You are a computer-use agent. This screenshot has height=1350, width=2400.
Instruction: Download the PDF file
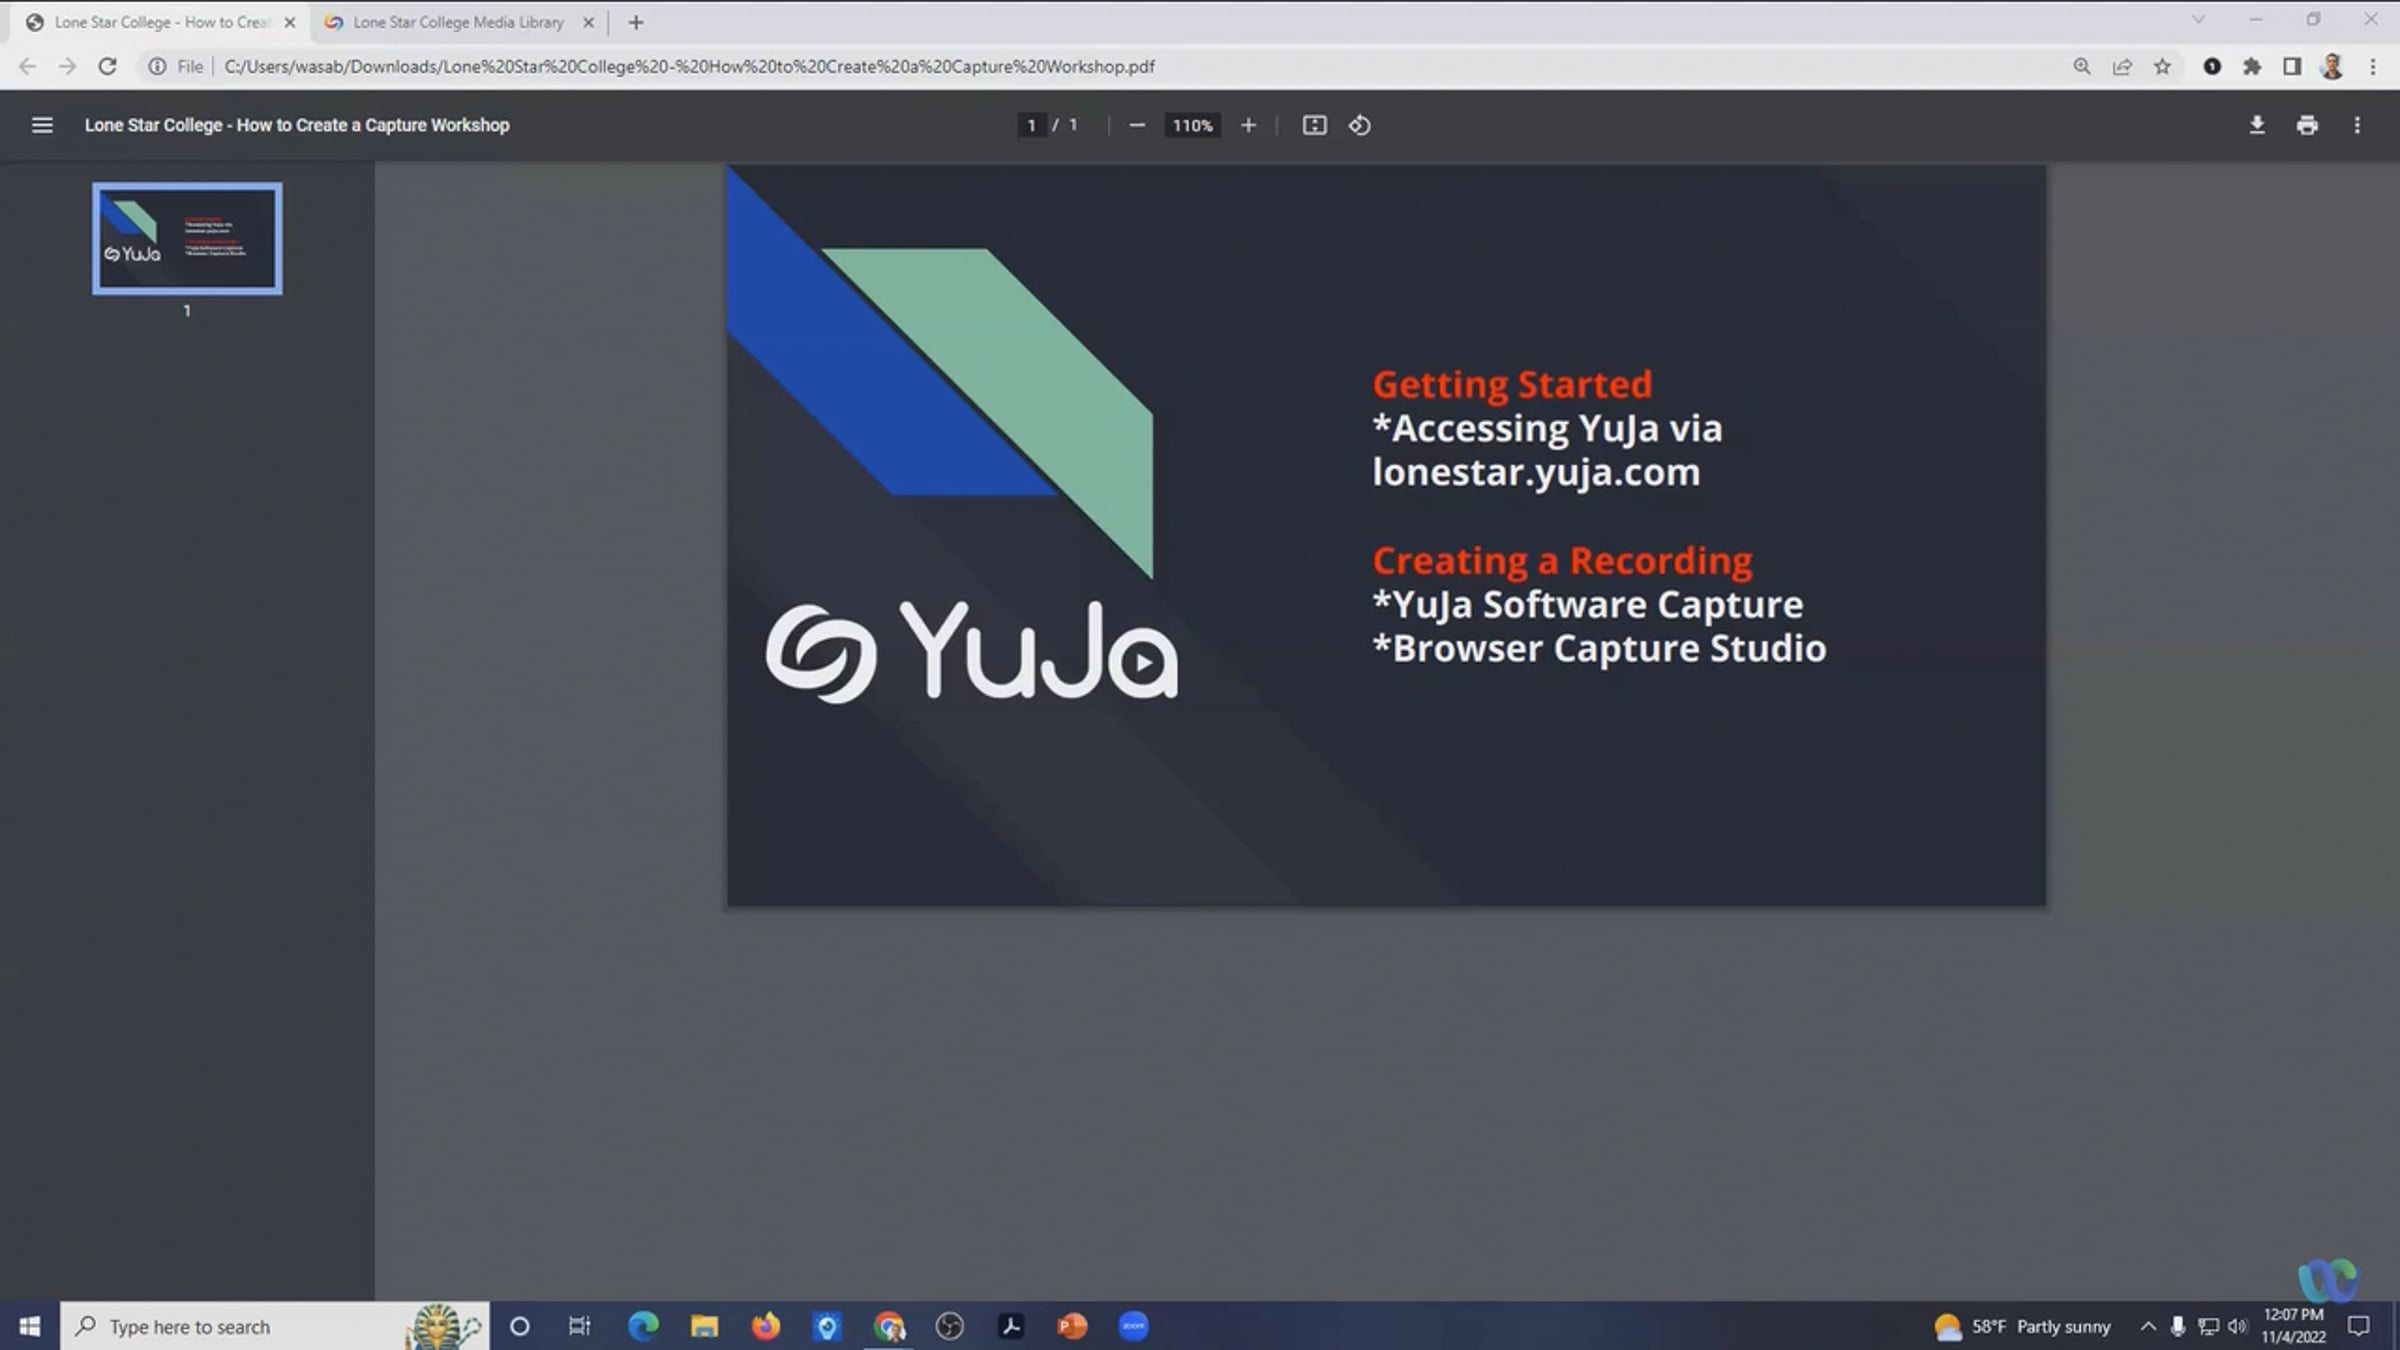2257,125
